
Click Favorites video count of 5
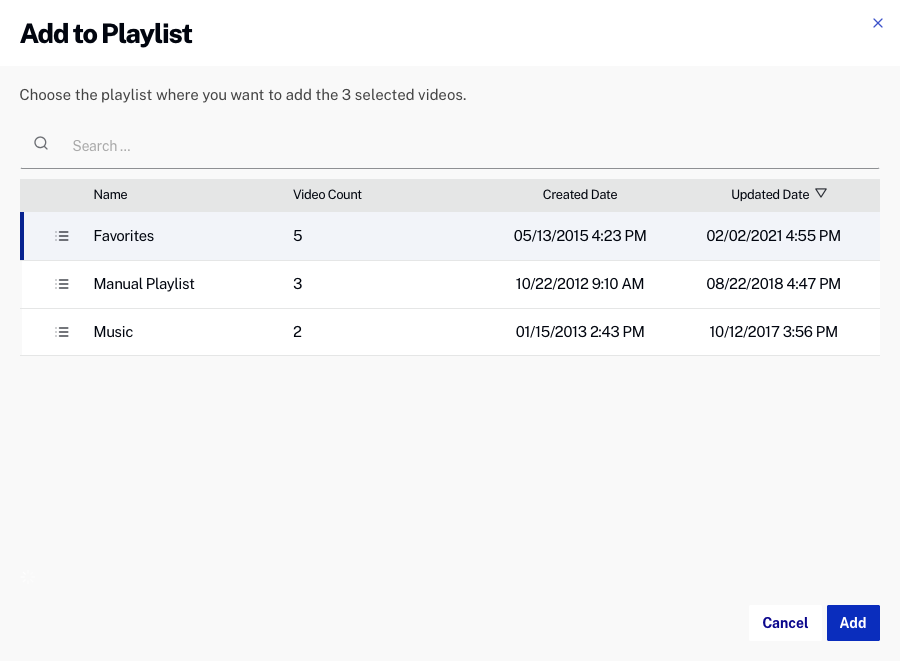pyautogui.click(x=298, y=236)
